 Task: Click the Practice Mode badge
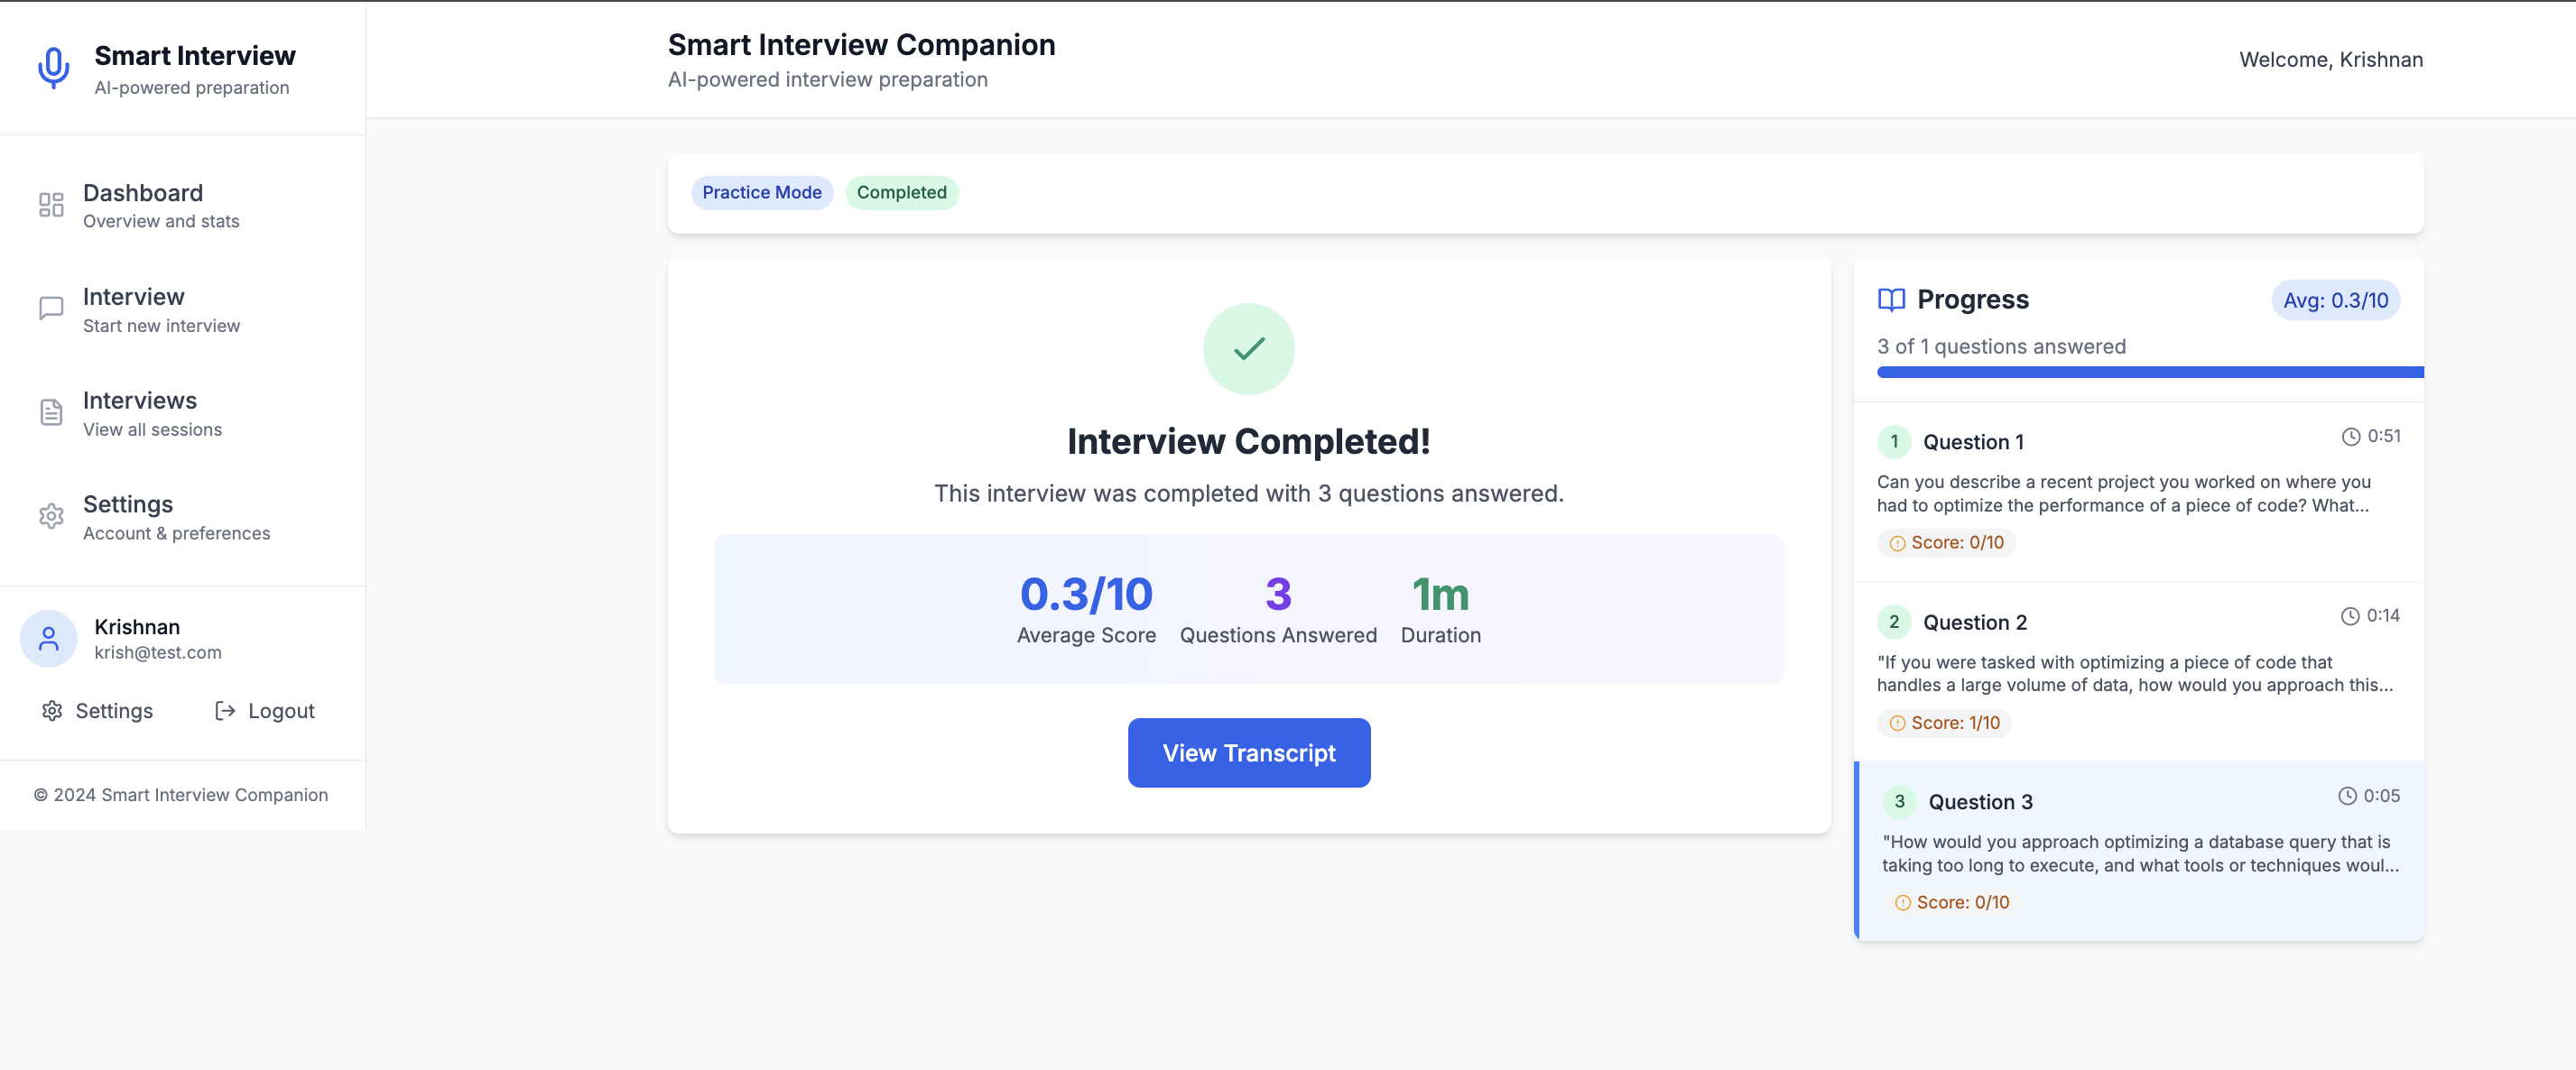[x=761, y=193]
